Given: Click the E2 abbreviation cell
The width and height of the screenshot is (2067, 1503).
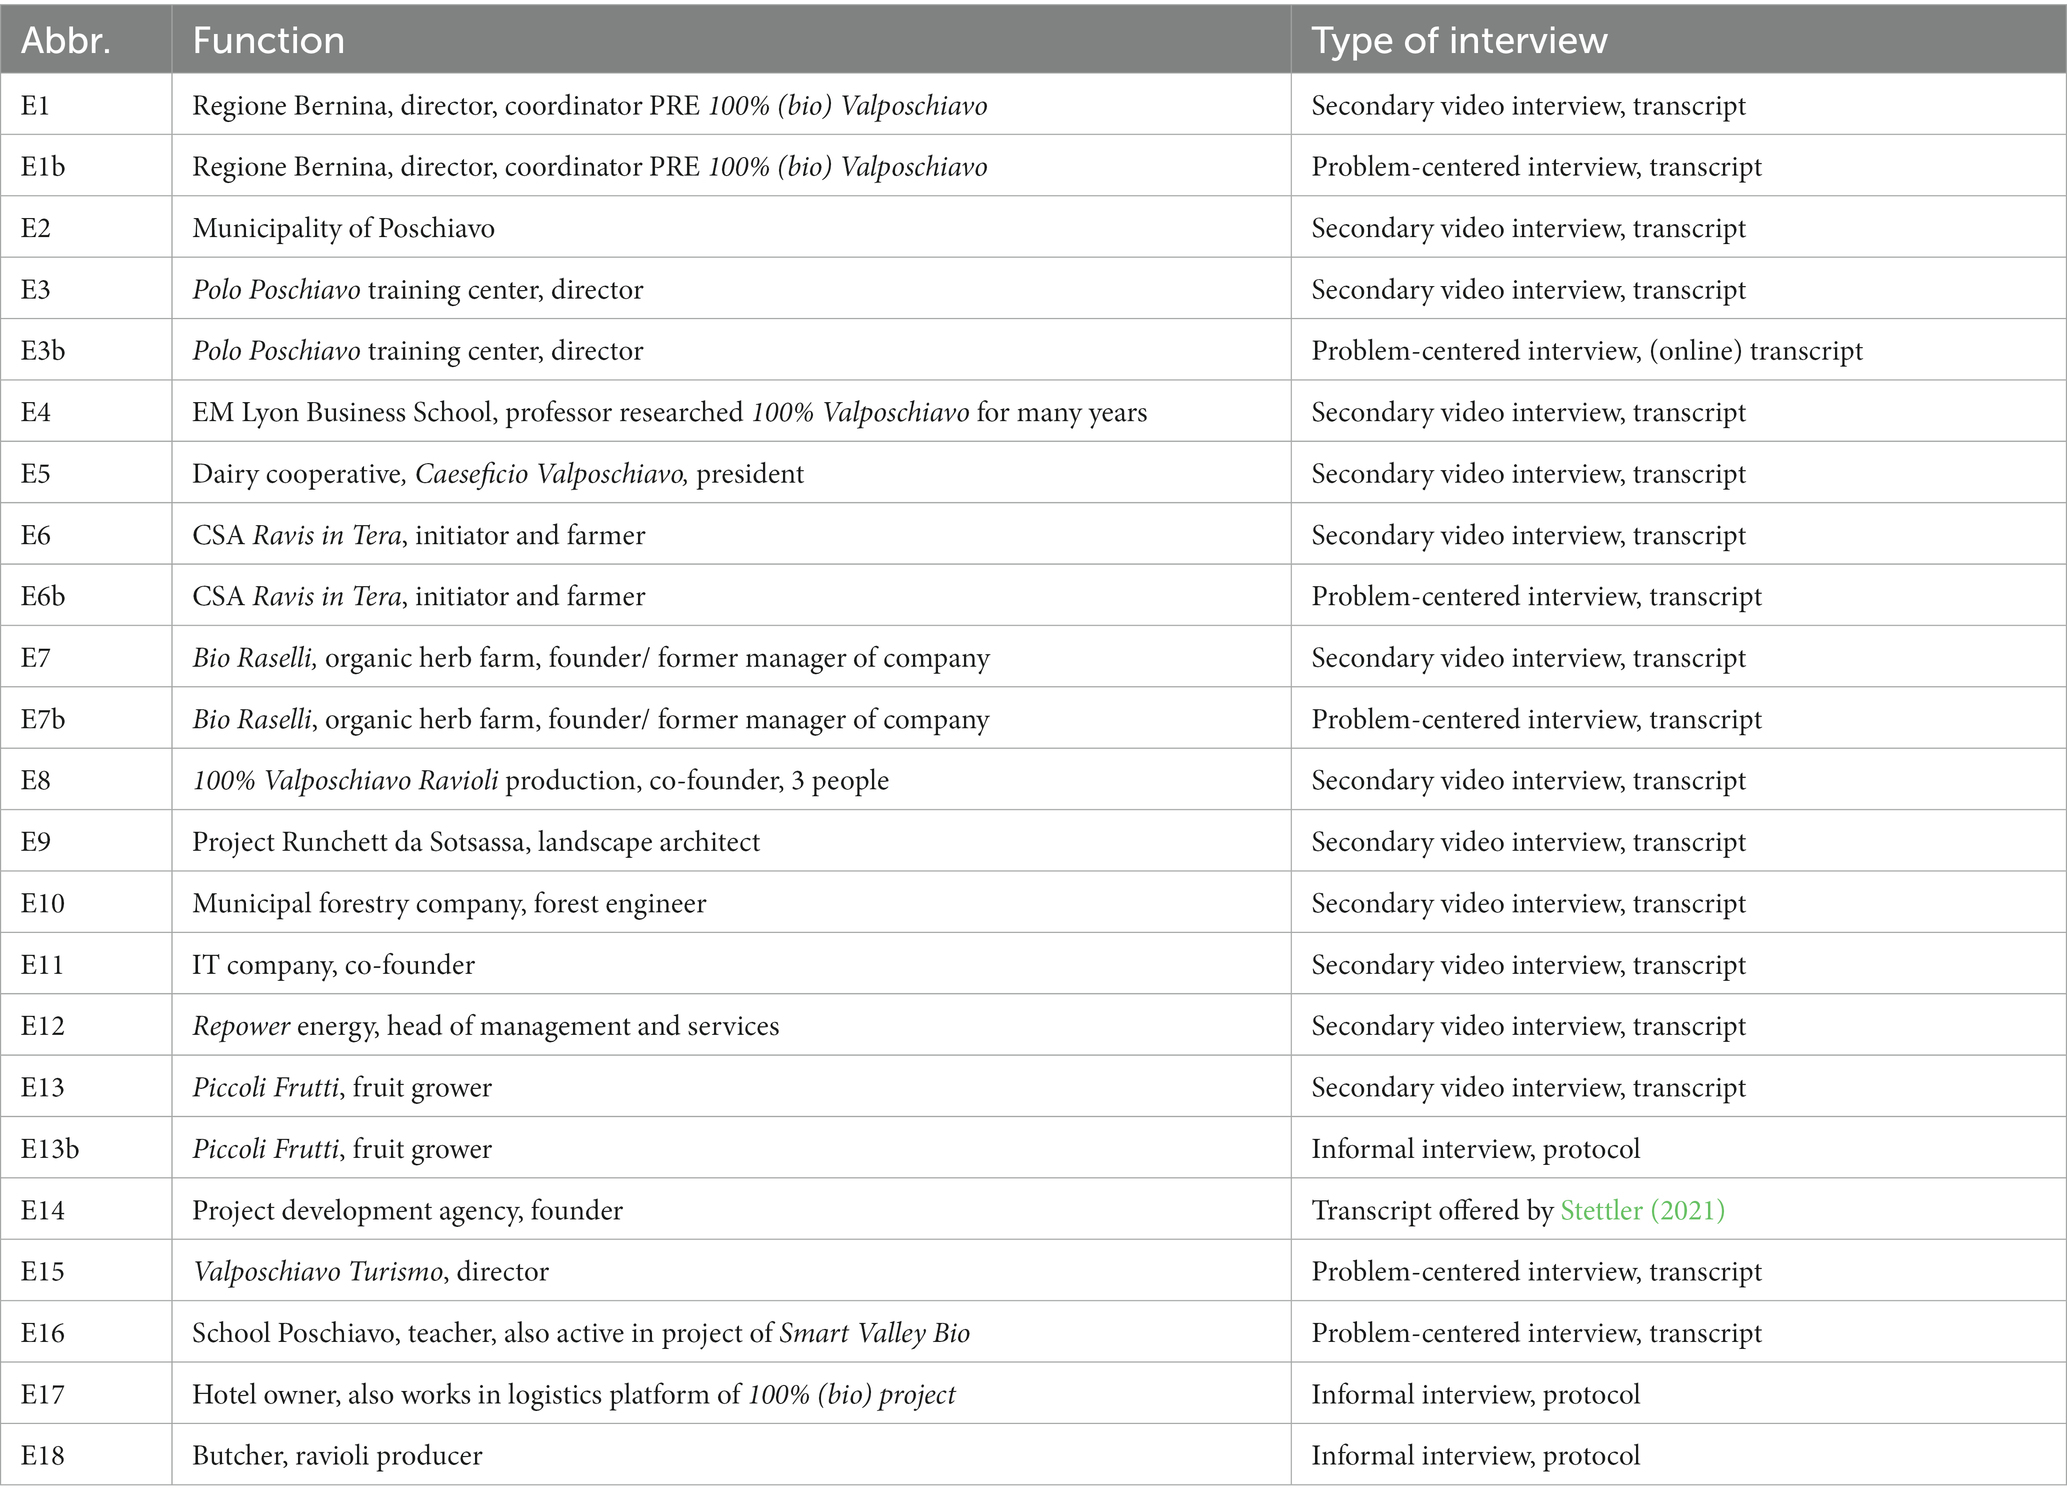Looking at the screenshot, I should tap(86, 228).
